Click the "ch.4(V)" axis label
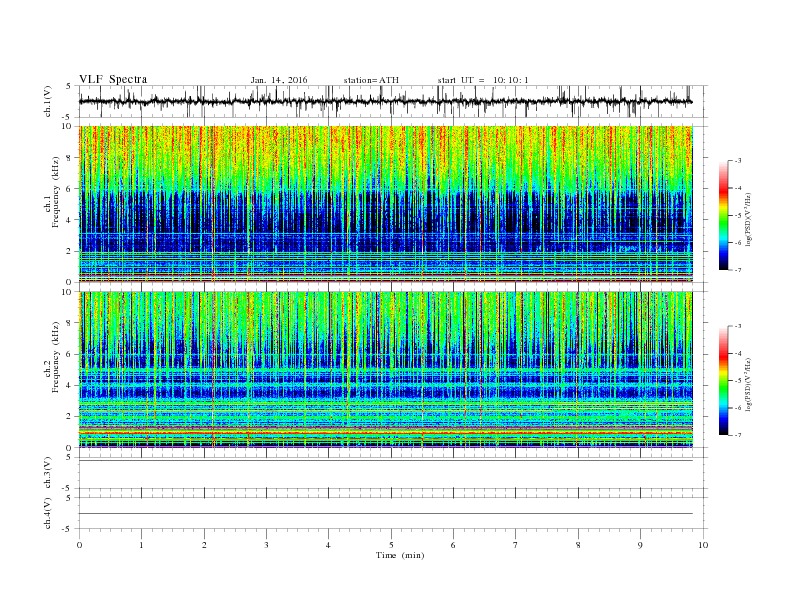 48,513
